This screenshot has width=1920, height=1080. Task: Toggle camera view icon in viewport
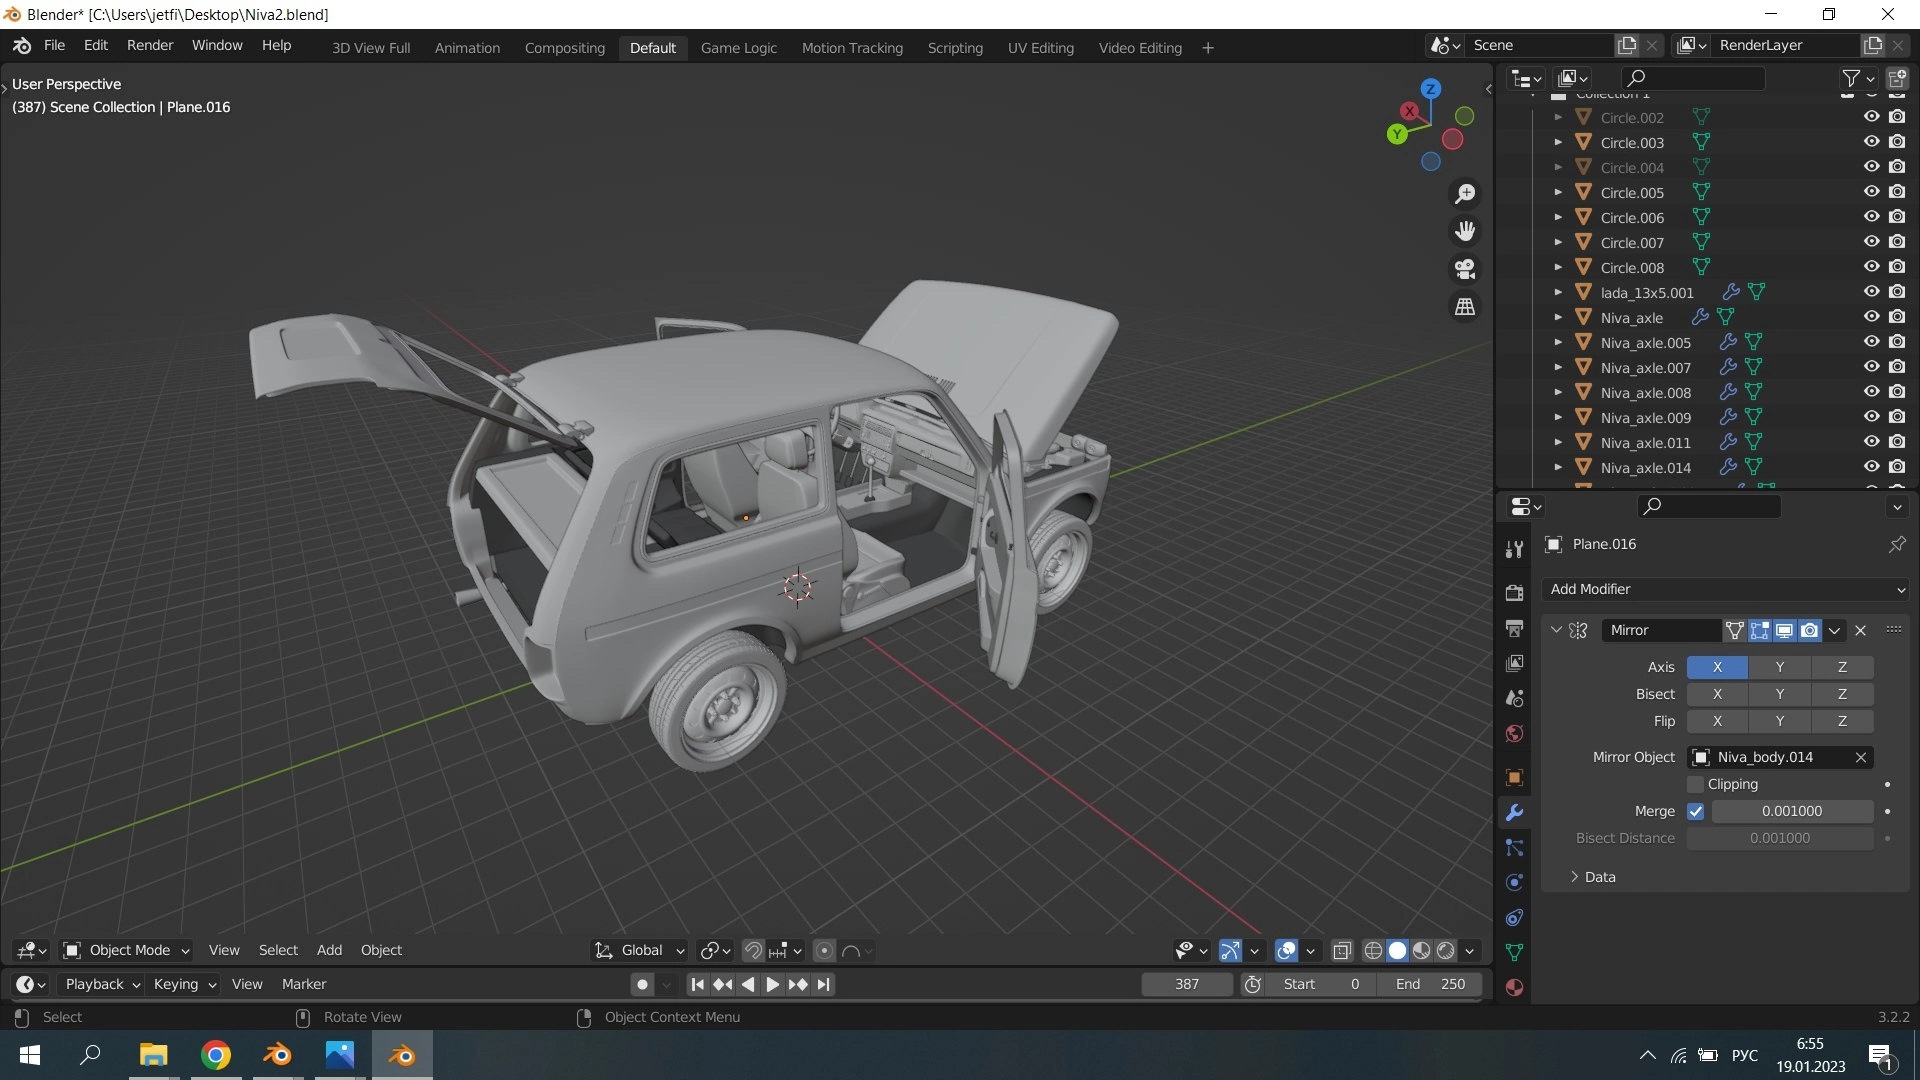(x=1465, y=269)
